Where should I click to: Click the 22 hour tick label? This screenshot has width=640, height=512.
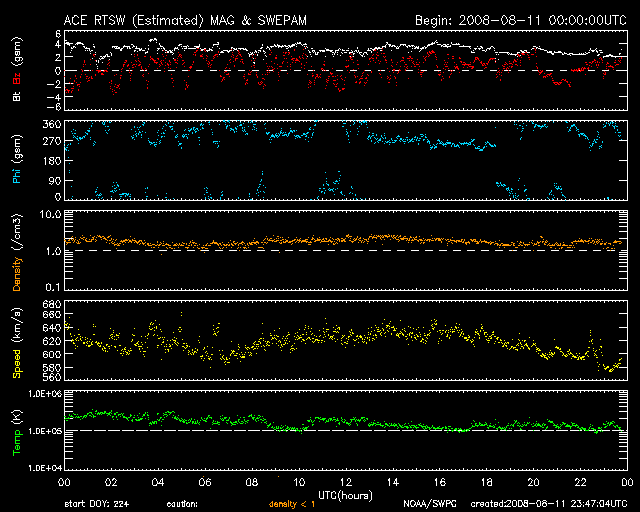click(579, 483)
